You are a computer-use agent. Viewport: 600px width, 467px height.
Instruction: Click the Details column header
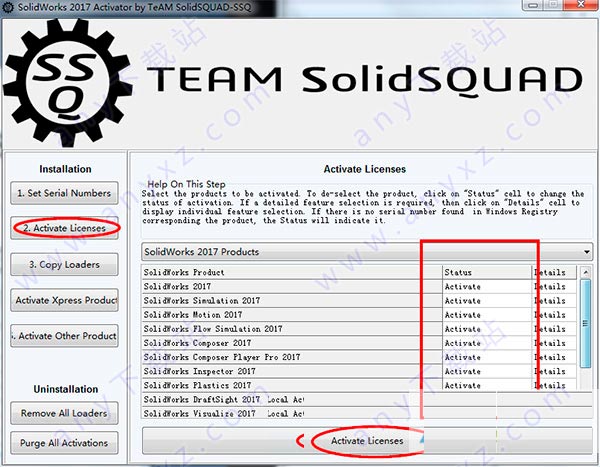tap(554, 273)
